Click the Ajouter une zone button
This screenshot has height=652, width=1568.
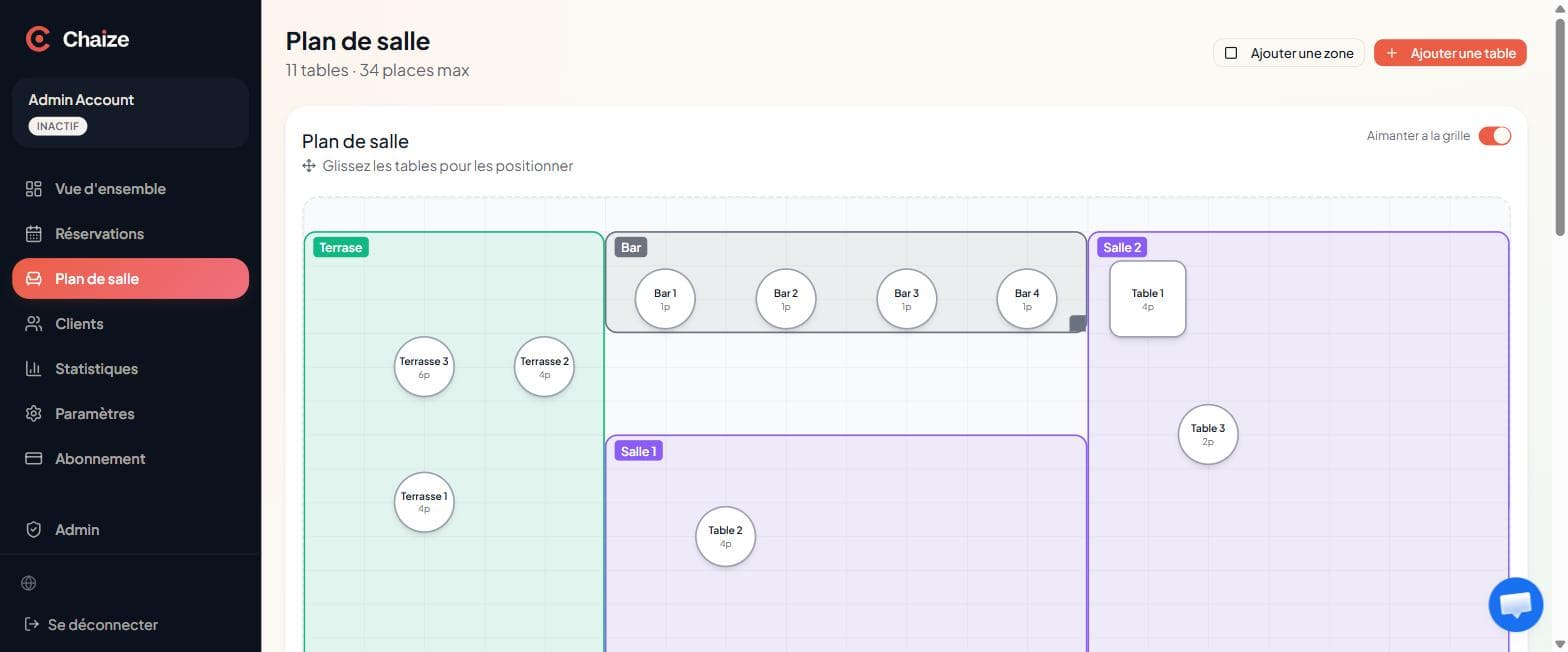click(x=1289, y=53)
